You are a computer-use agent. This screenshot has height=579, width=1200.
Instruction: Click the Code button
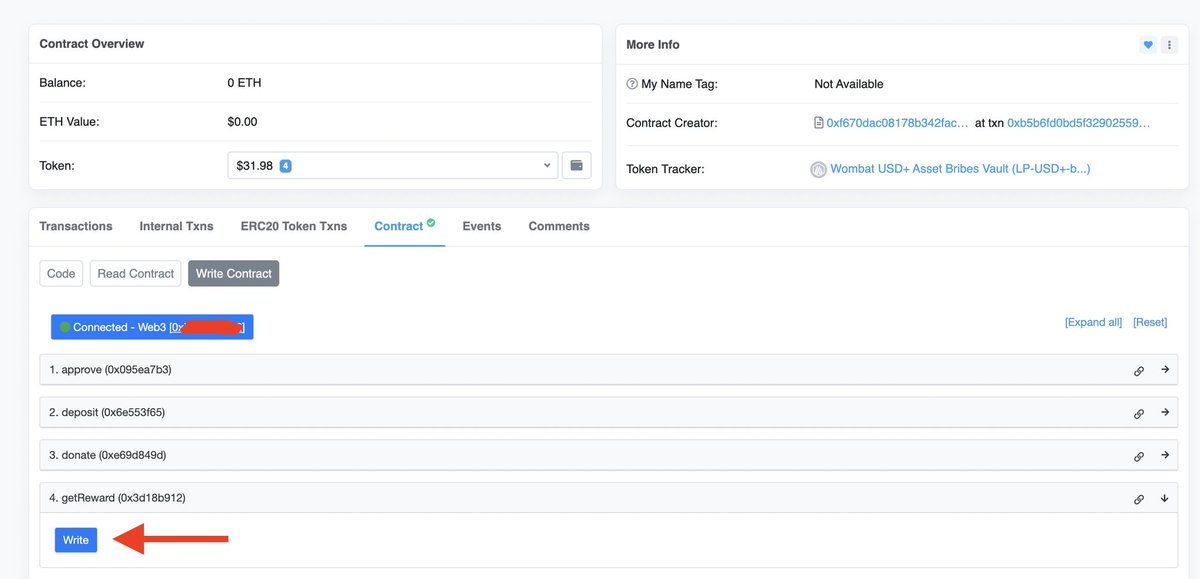[61, 273]
